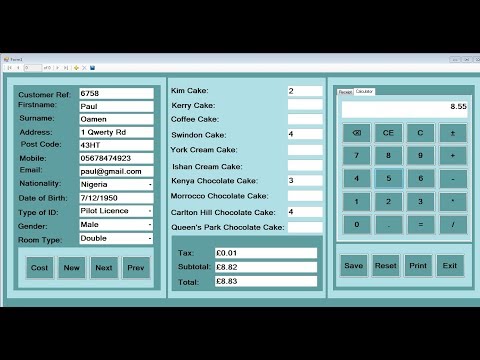Tap calculator digit 8
The height and width of the screenshot is (360, 480).
(388, 155)
